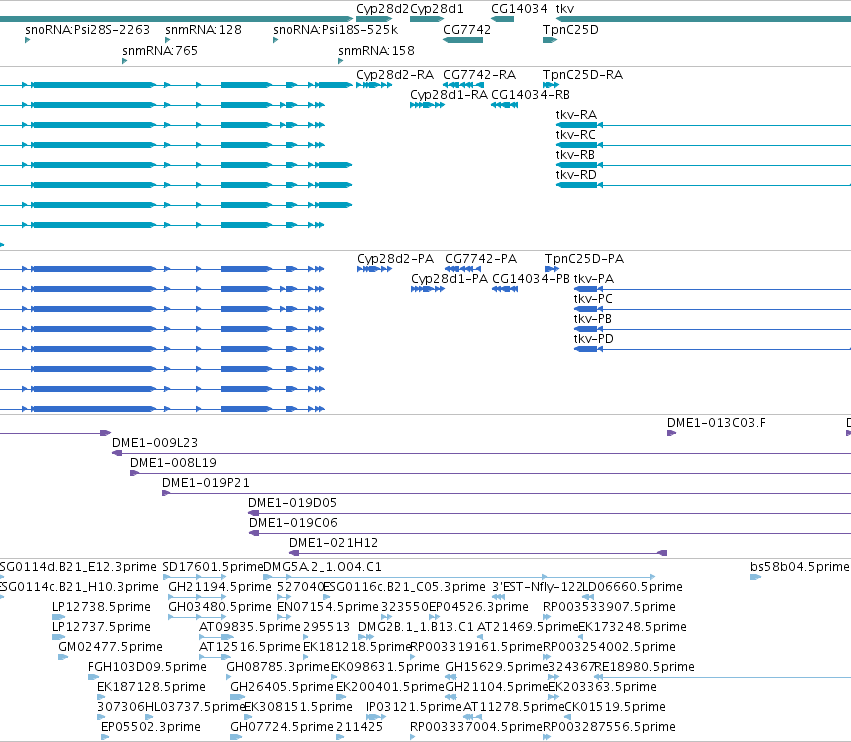Image resolution: width=851 pixels, height=742 pixels.
Task: Click the snmRNA:158 arrow marker
Action: click(340, 61)
